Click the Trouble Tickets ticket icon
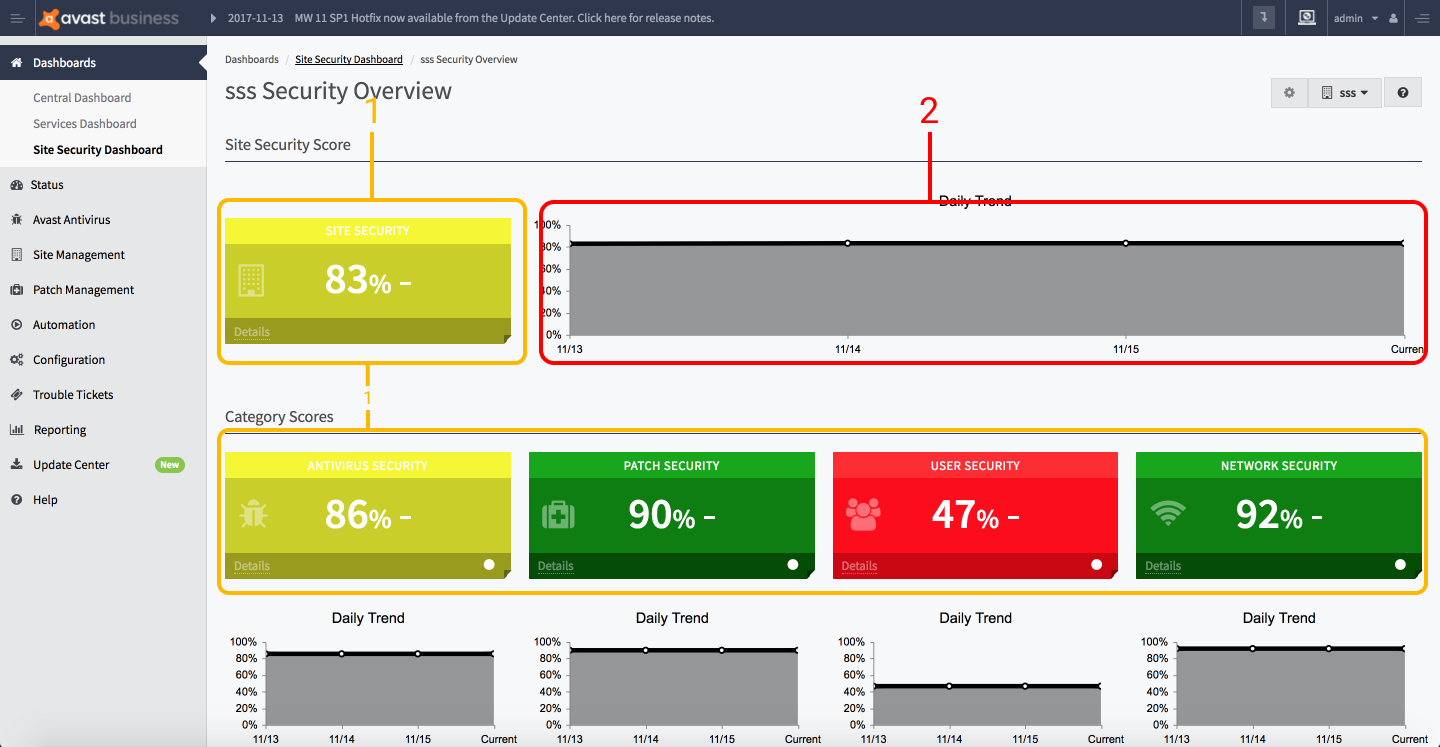 tap(16, 395)
